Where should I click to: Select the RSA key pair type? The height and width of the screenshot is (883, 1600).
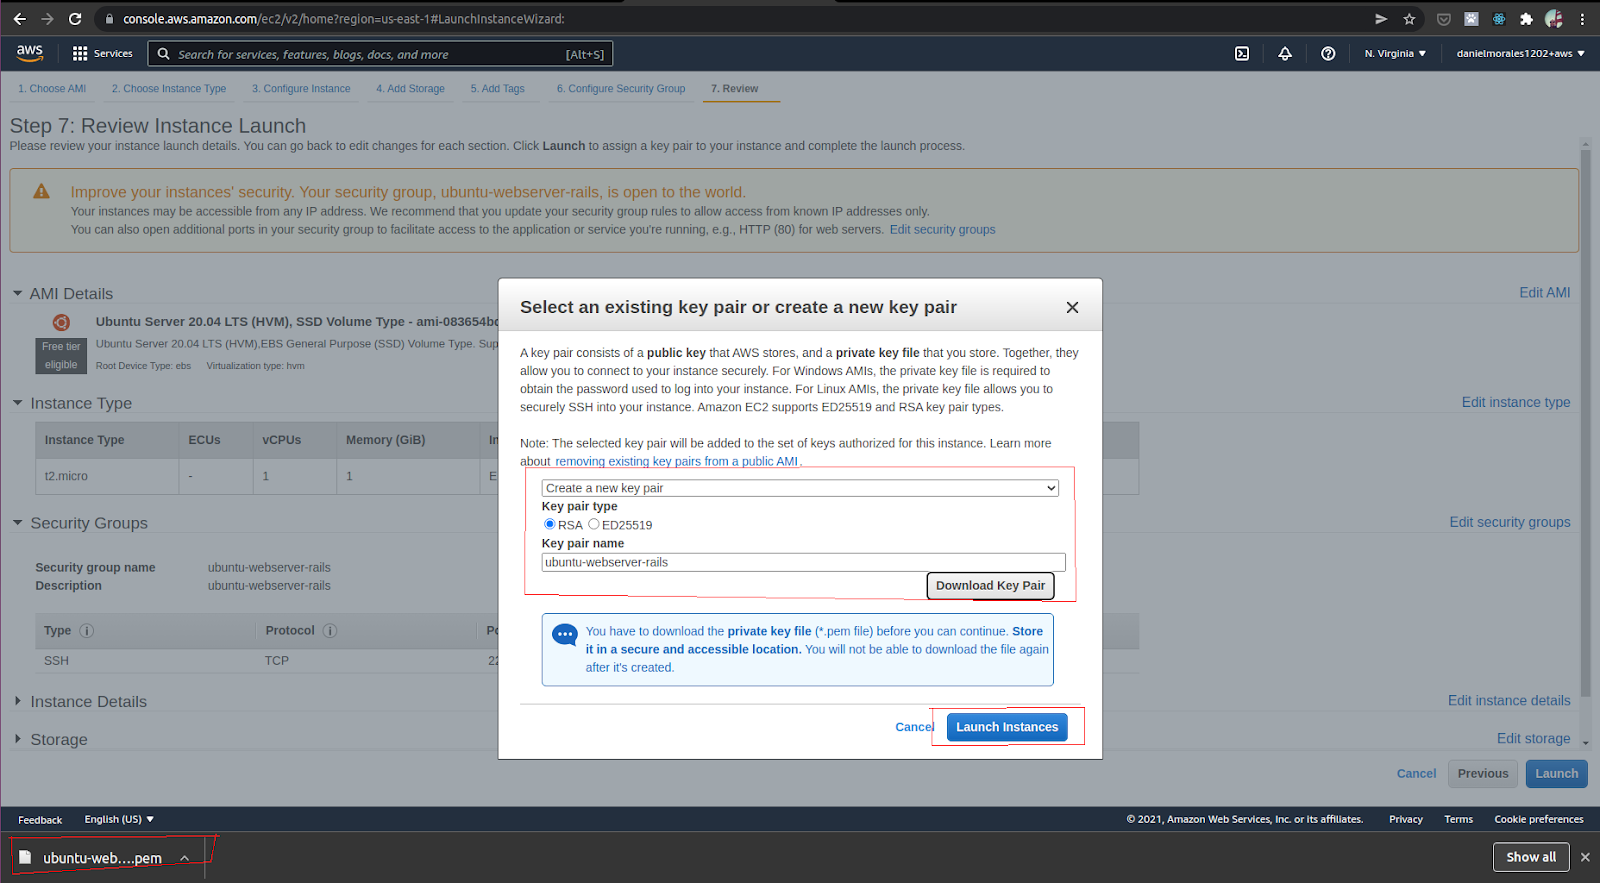[x=549, y=524]
